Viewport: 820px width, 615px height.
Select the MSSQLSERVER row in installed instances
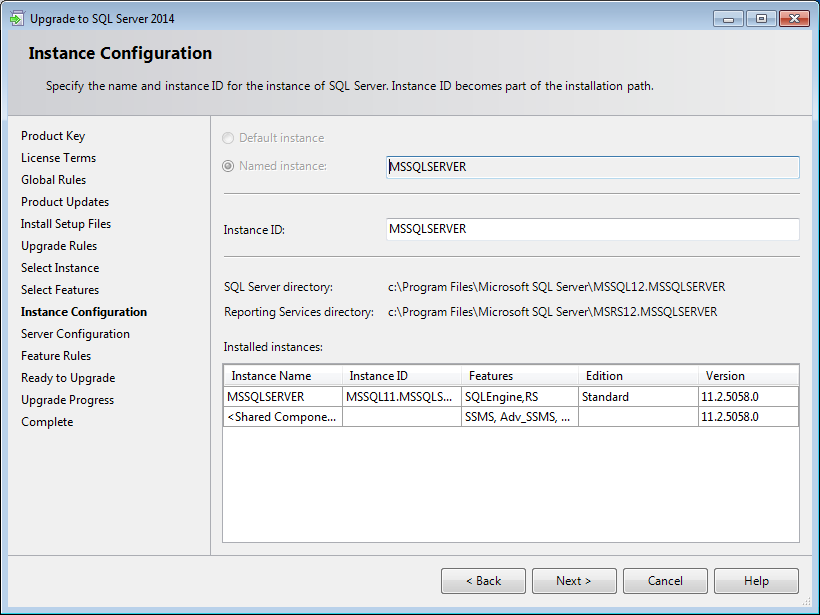tap(511, 396)
